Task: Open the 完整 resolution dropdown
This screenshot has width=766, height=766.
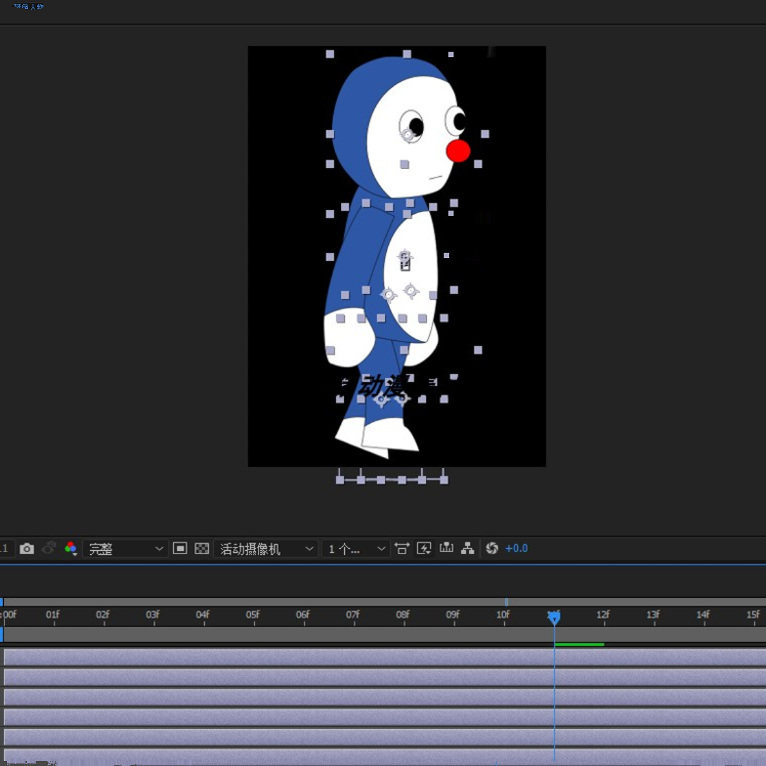Action: click(x=125, y=549)
